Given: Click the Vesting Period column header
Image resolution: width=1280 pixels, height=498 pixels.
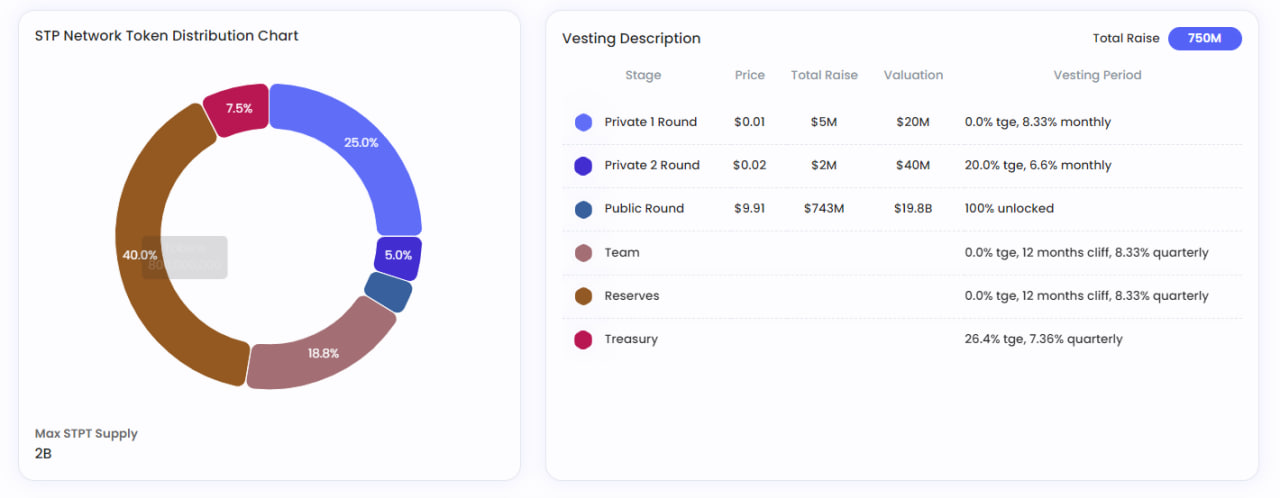Looking at the screenshot, I should (1097, 75).
